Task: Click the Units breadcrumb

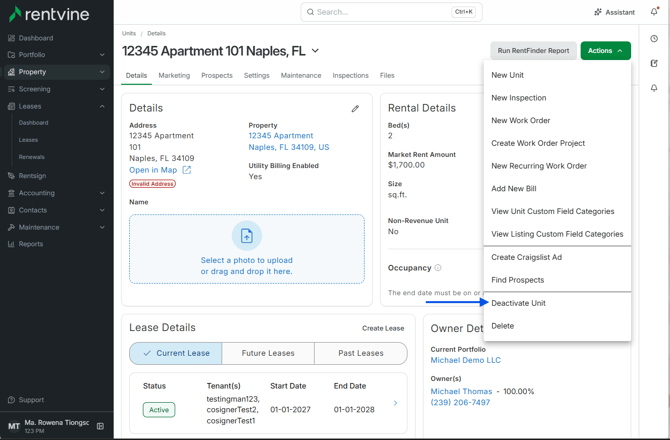Action: coord(129,33)
